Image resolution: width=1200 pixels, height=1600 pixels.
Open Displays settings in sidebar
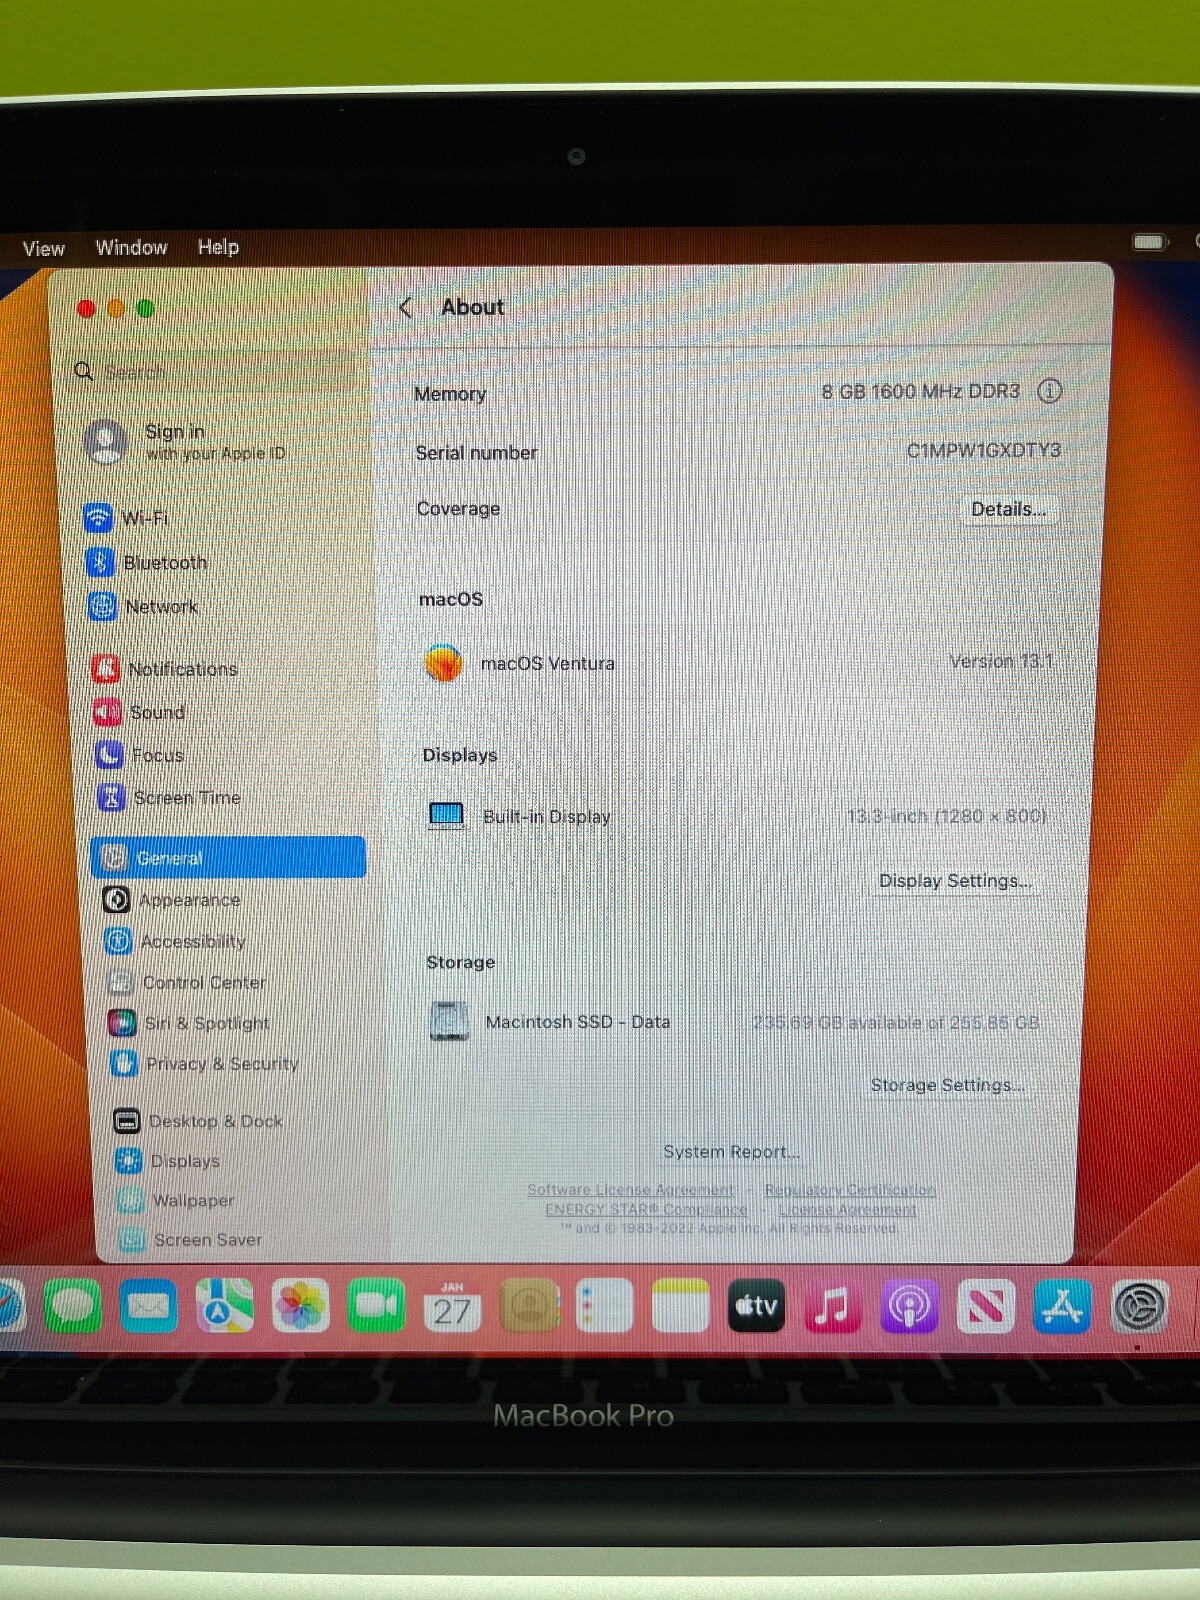pos(167,1161)
